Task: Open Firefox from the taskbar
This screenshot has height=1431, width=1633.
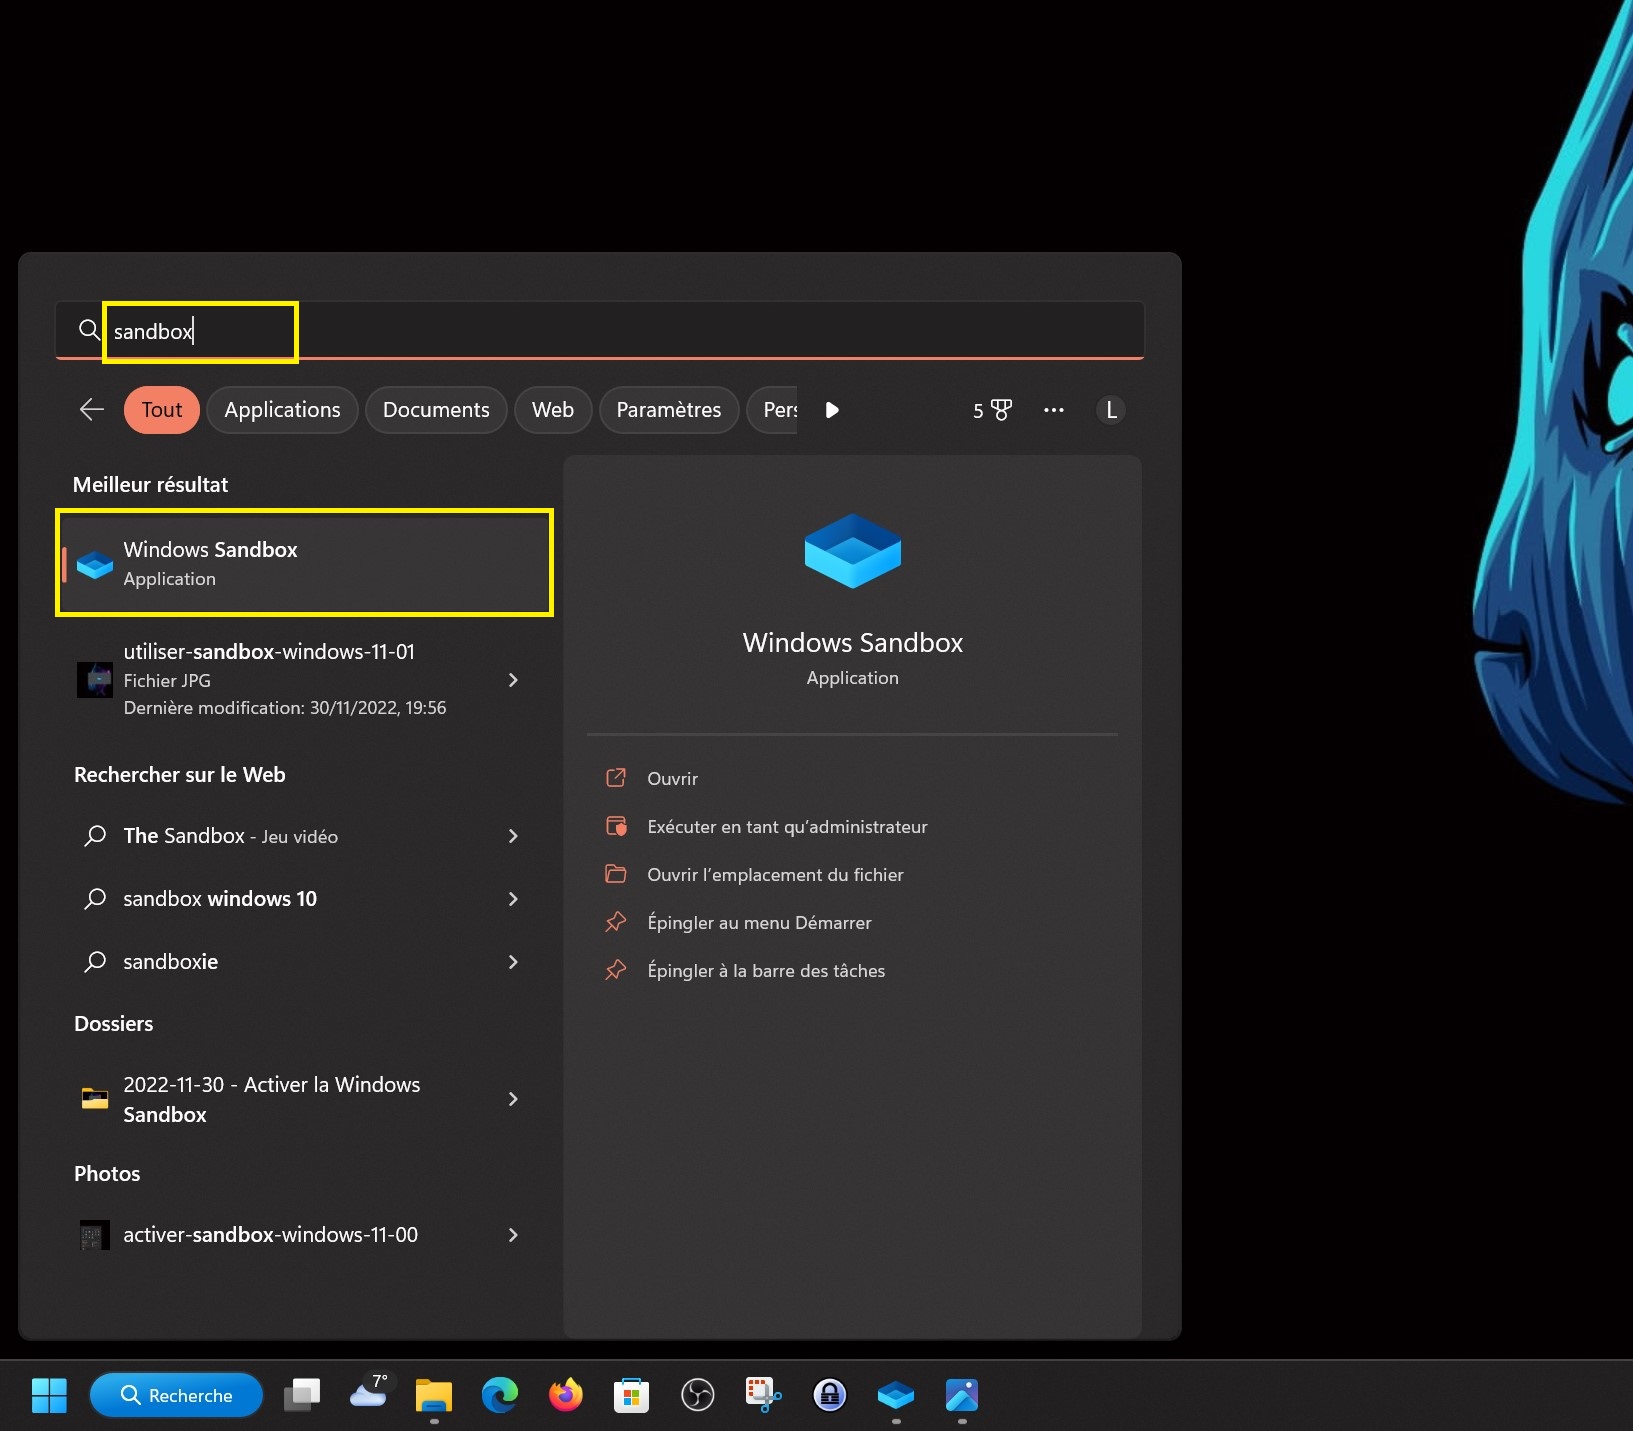Action: pos(566,1394)
